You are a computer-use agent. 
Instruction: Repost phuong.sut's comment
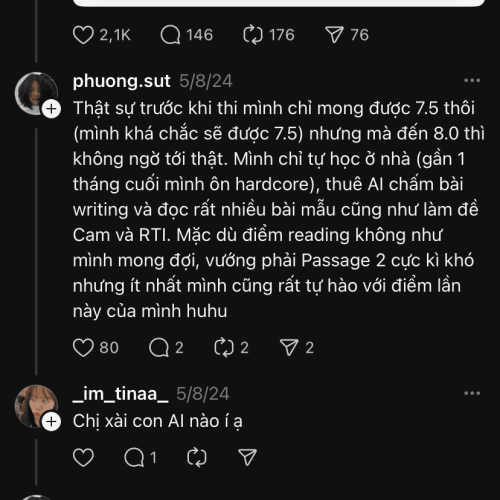pyautogui.click(x=224, y=348)
